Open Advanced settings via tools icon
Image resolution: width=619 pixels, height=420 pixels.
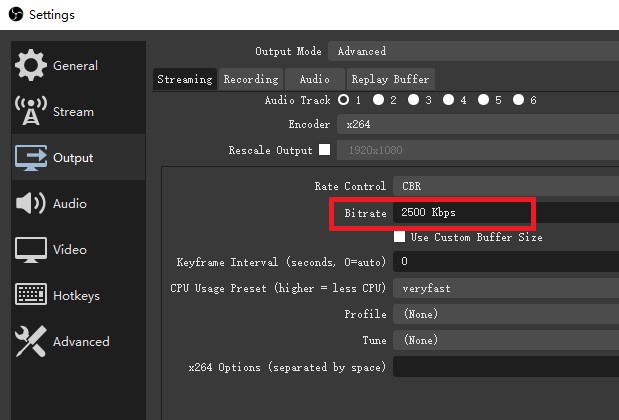pos(30,341)
